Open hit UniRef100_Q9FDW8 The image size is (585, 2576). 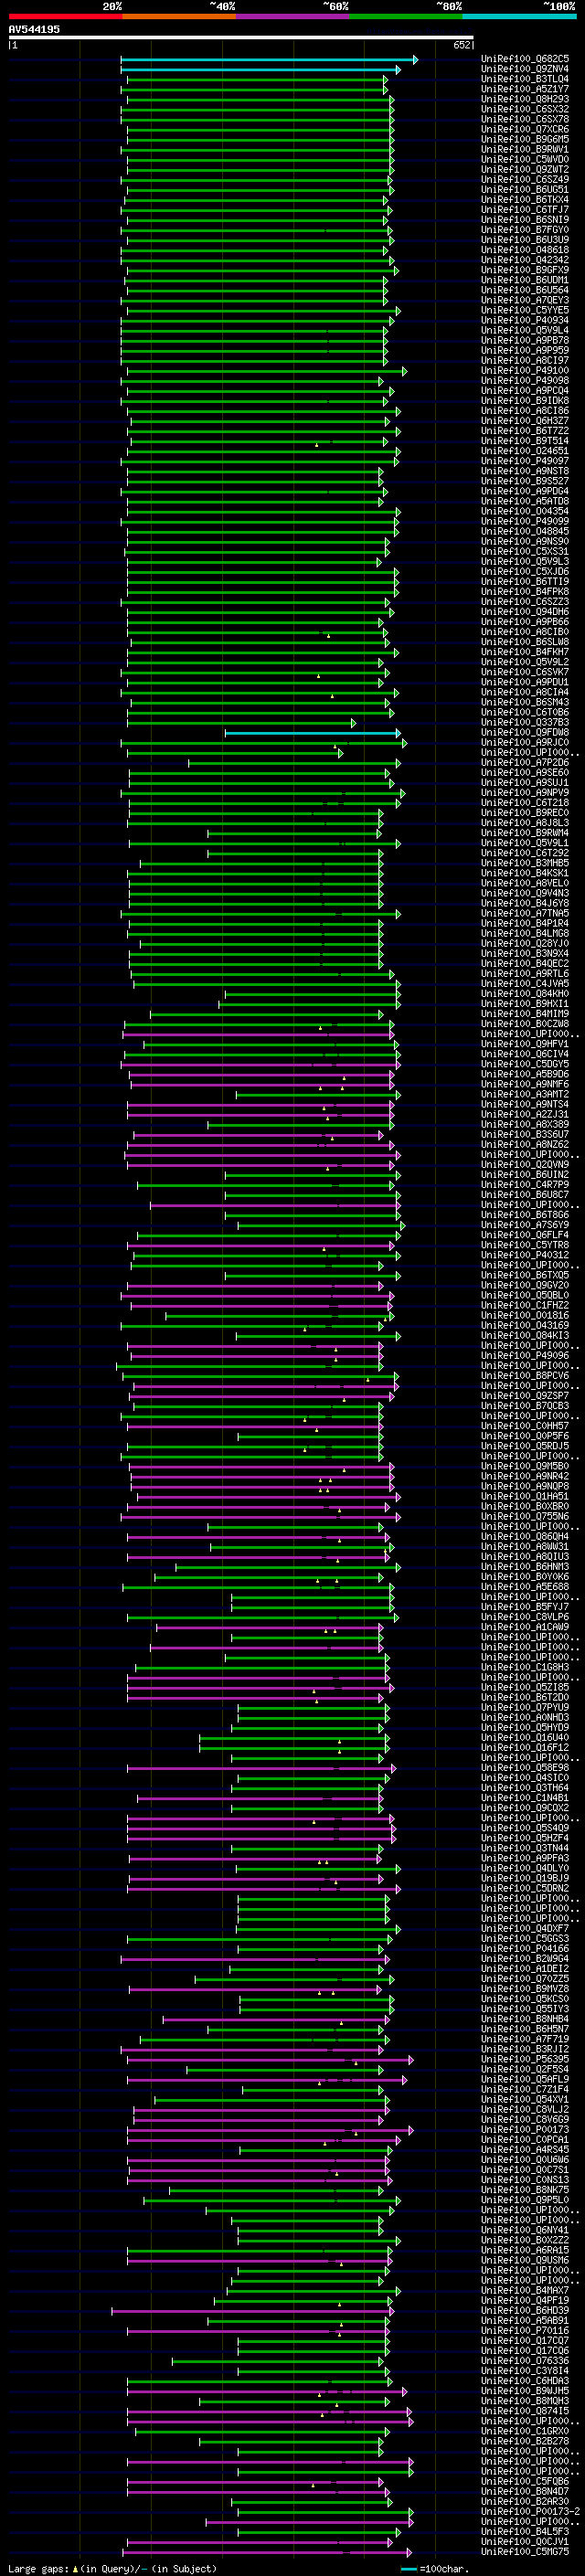[525, 732]
